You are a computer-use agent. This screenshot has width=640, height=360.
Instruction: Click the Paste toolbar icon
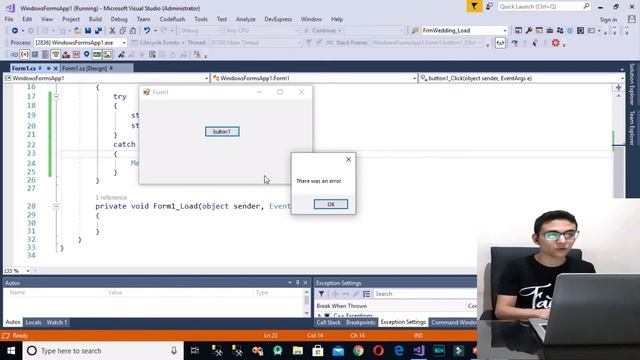(x=133, y=31)
